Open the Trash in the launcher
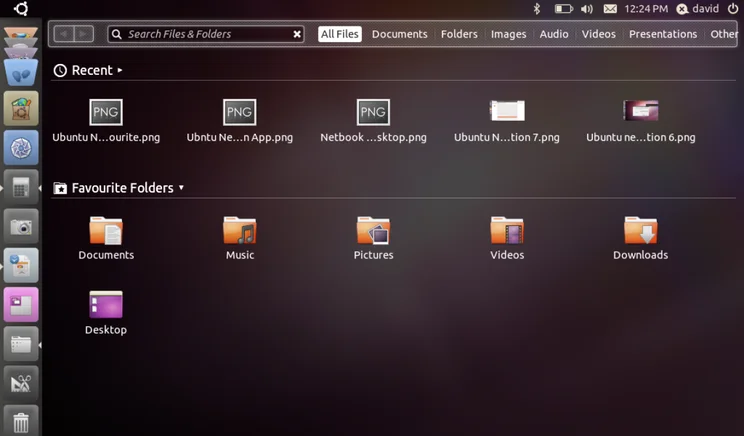Viewport: 744px width, 436px height. (x=21, y=421)
